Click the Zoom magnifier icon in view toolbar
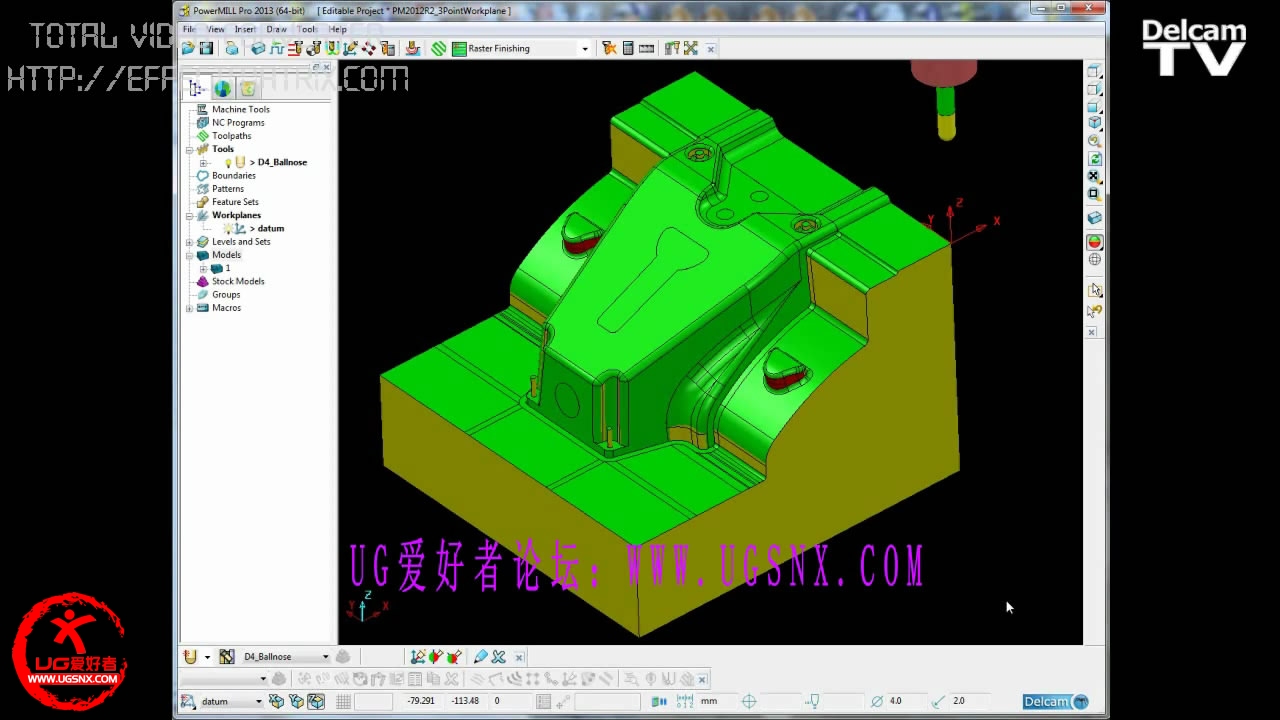Viewport: 1280px width, 720px height. pyautogui.click(x=1094, y=140)
